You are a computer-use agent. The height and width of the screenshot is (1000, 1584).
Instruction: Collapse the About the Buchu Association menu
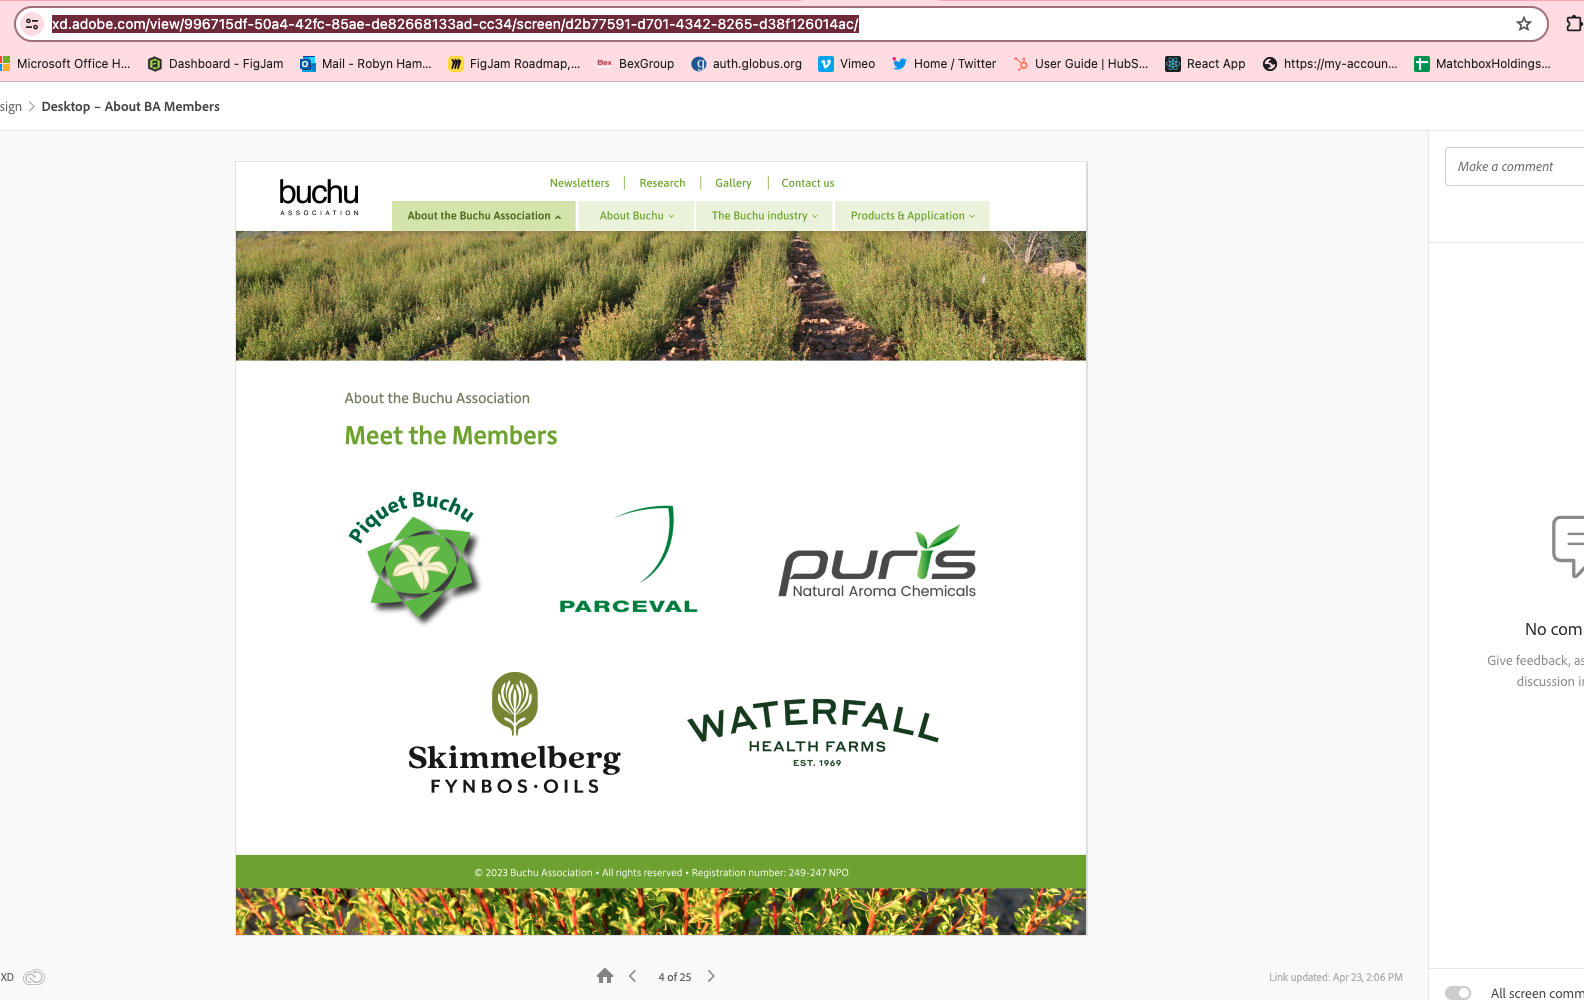[x=484, y=216]
